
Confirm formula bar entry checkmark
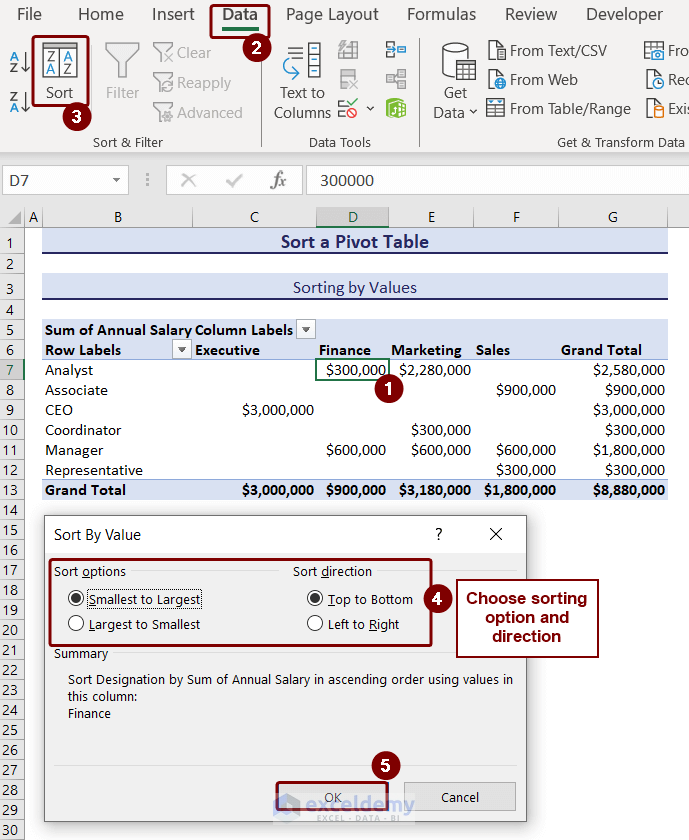tap(234, 180)
